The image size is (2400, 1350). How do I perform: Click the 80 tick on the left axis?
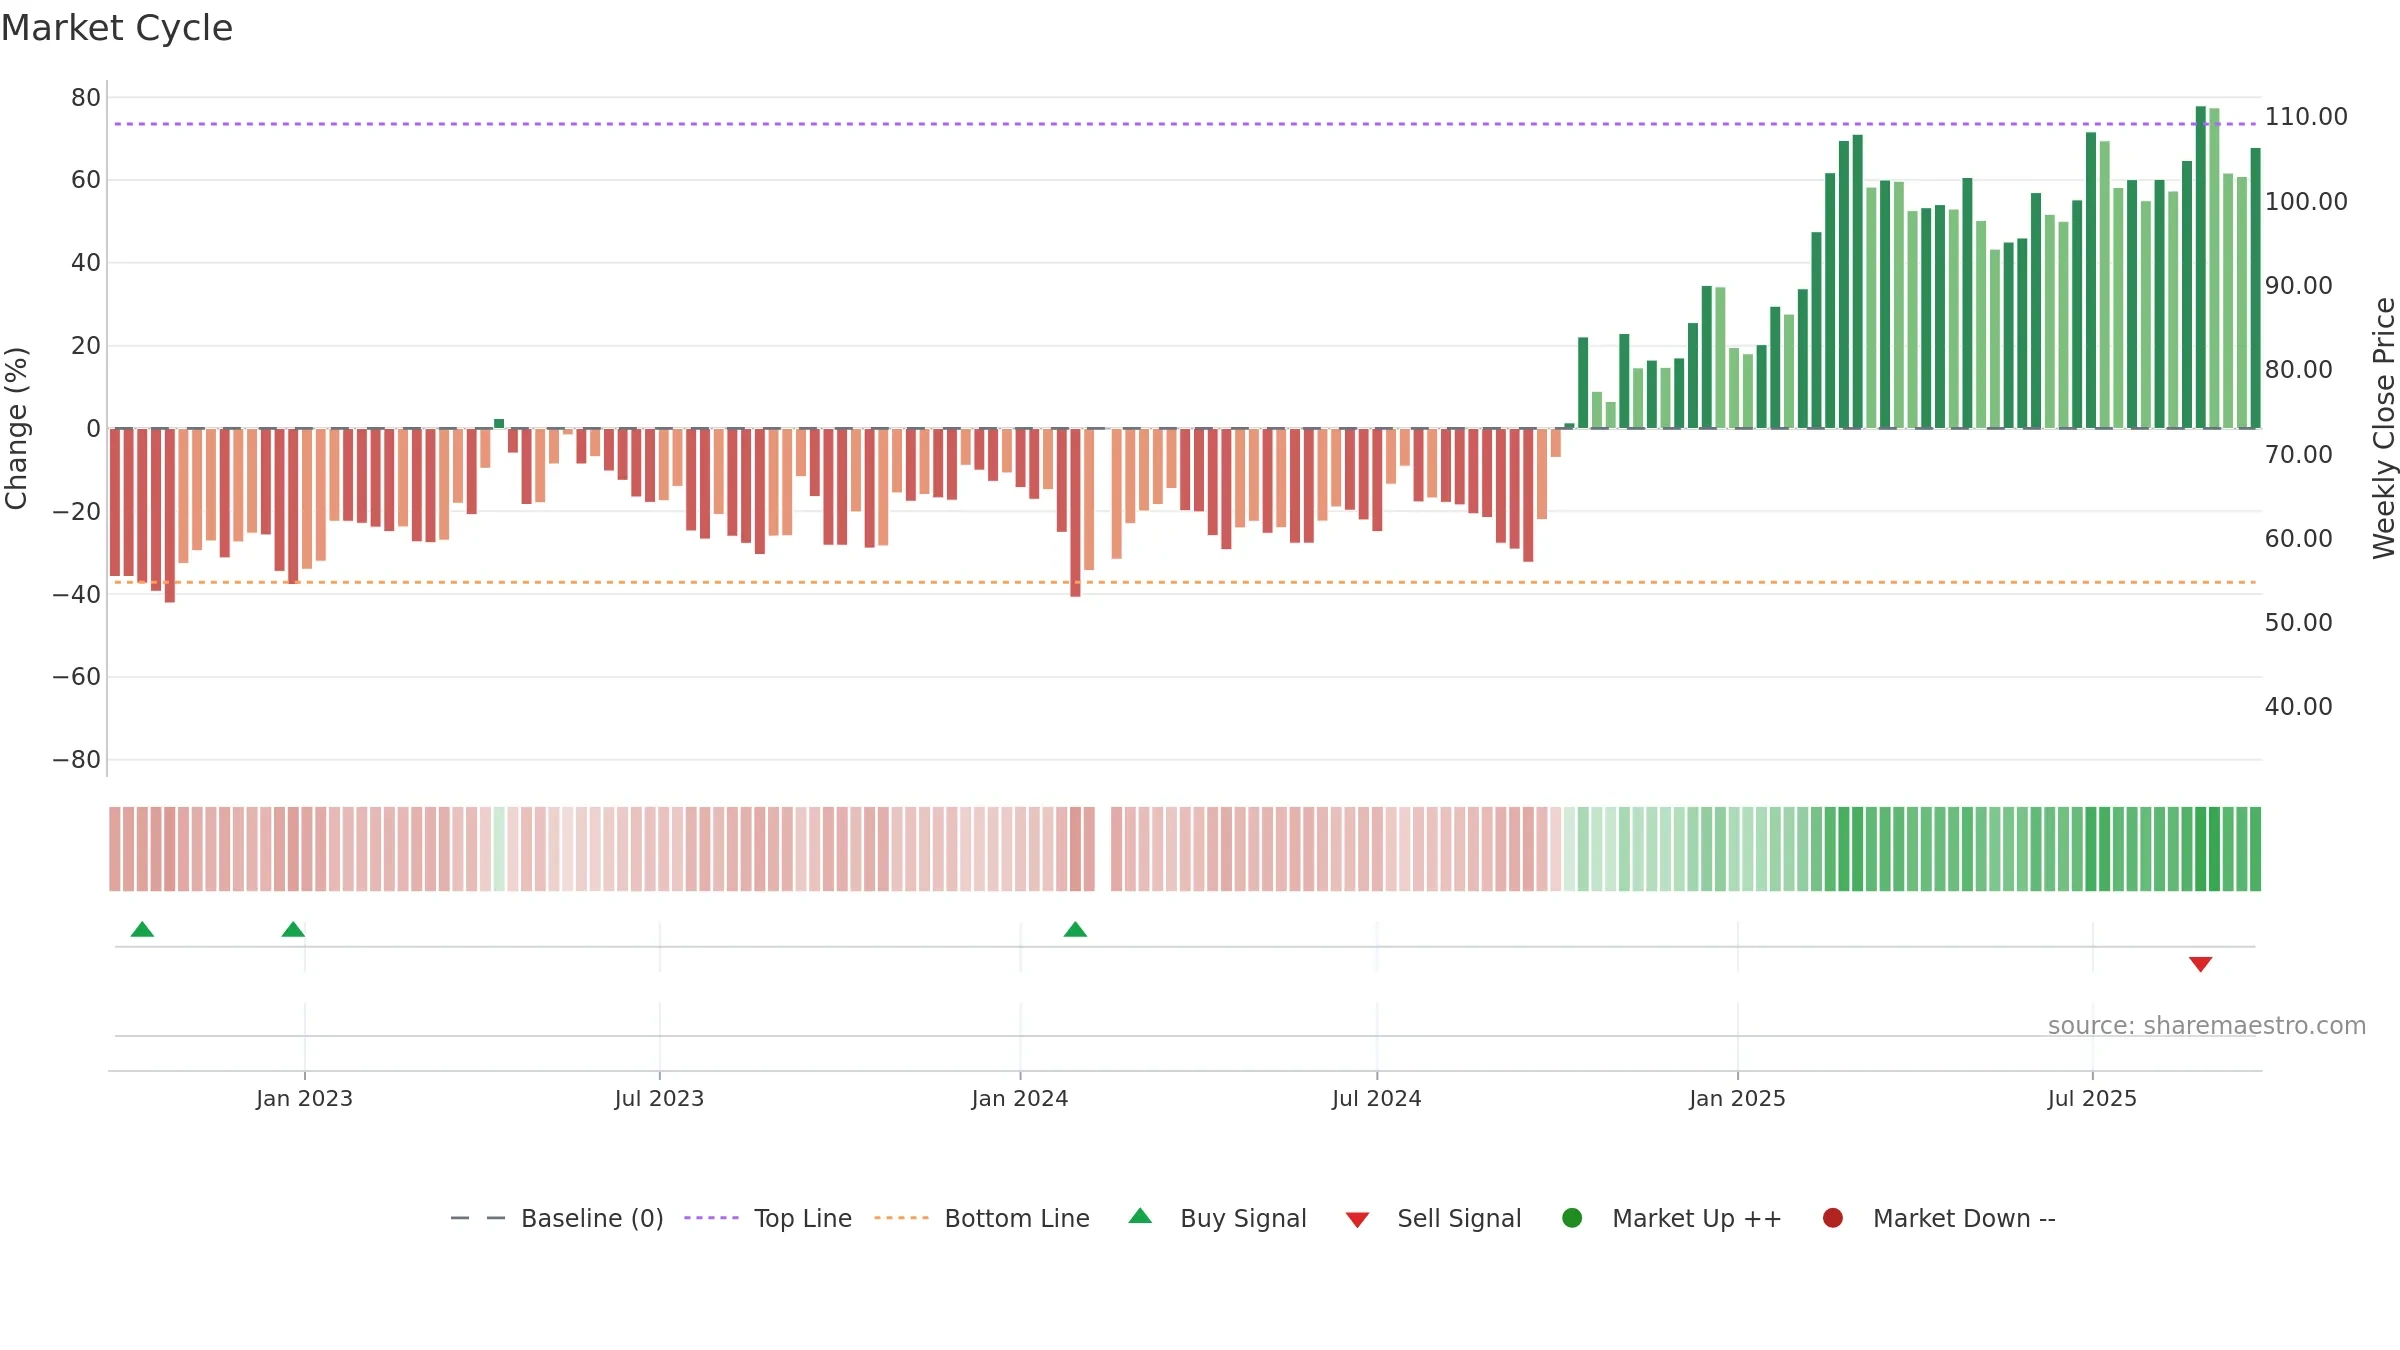86,98
